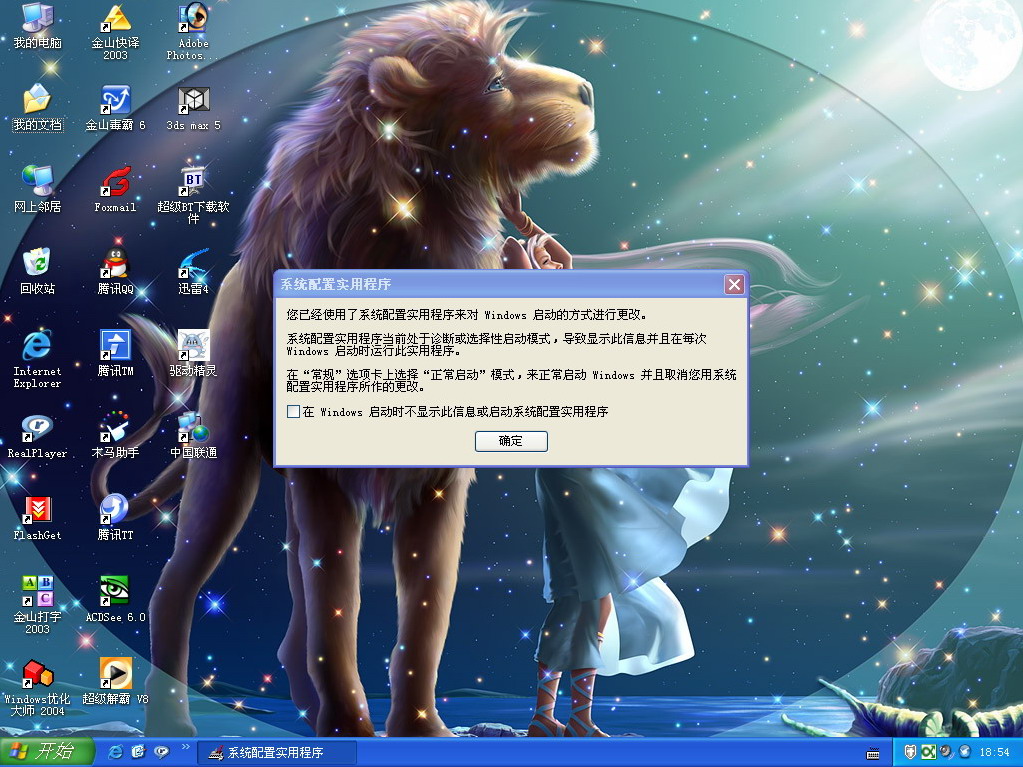Click the 金山快译 2003 shortcut
This screenshot has height=767, width=1023.
115,31
